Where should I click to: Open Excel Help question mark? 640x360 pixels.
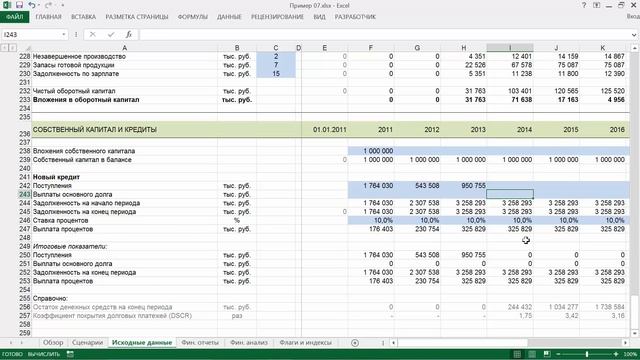[584, 5]
